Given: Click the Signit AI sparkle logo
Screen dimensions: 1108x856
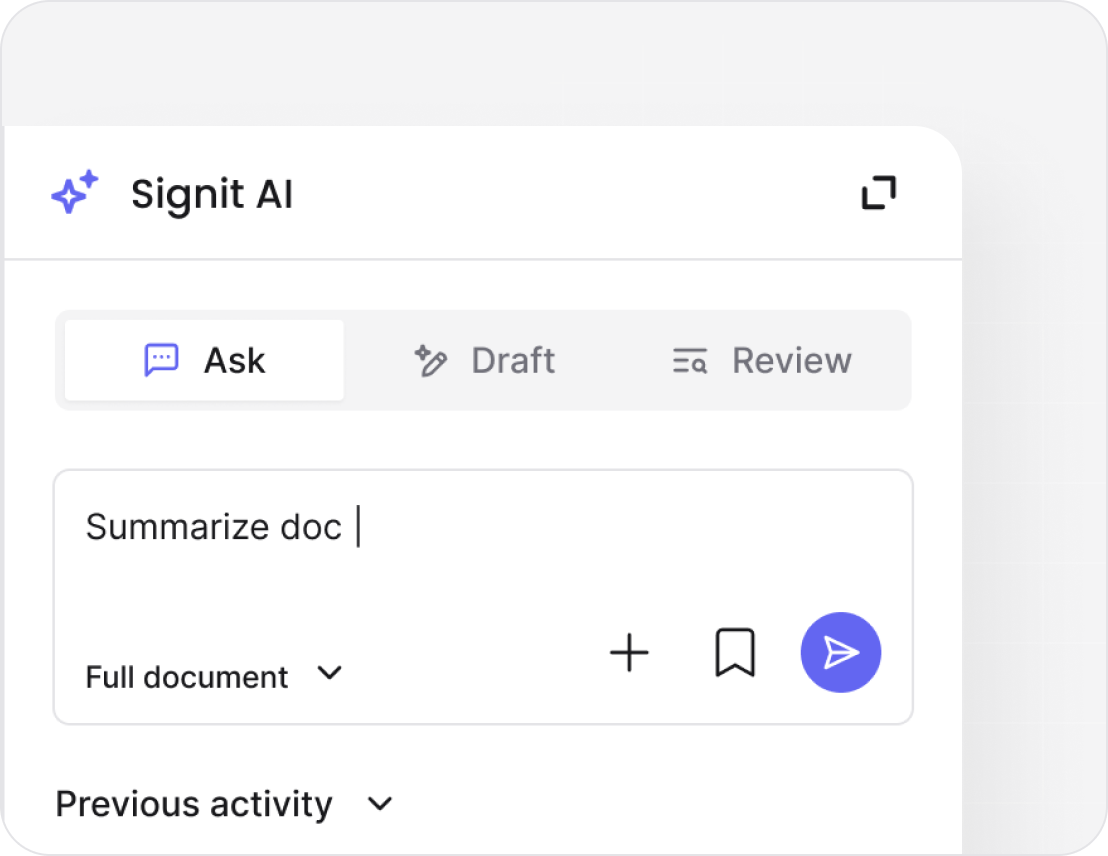Looking at the screenshot, I should coord(75,192).
